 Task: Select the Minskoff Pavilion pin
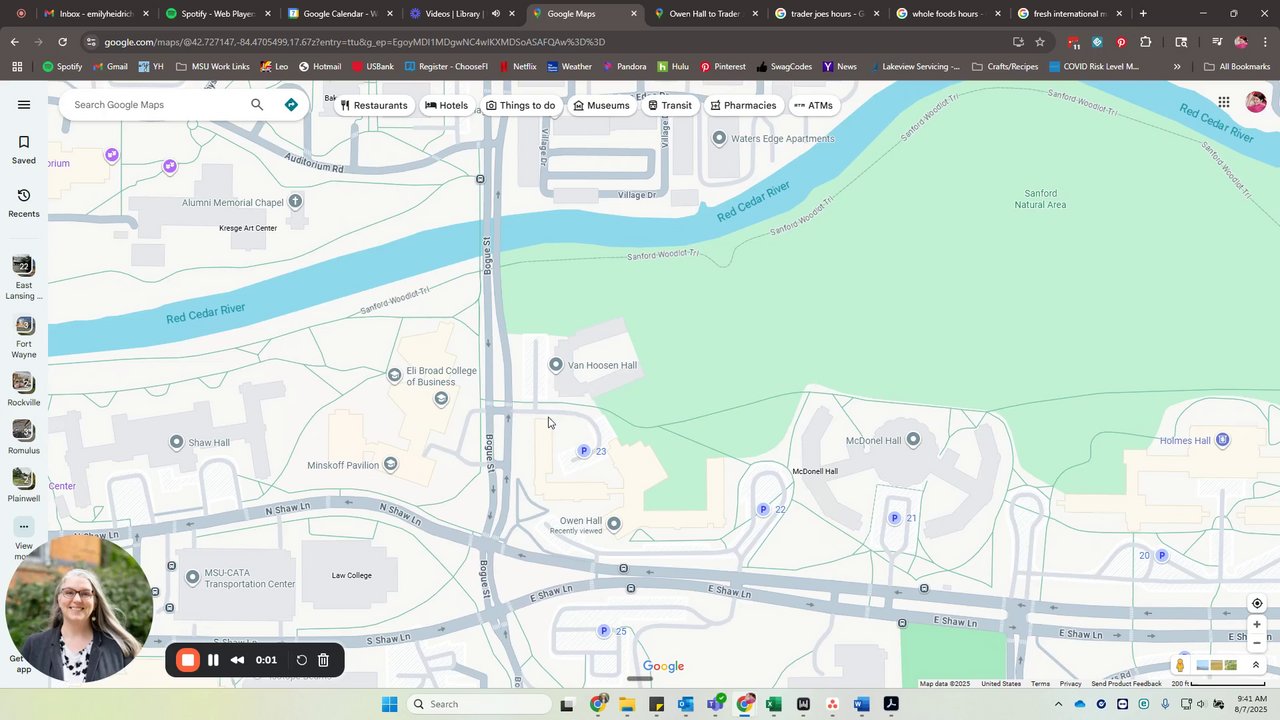(x=391, y=464)
